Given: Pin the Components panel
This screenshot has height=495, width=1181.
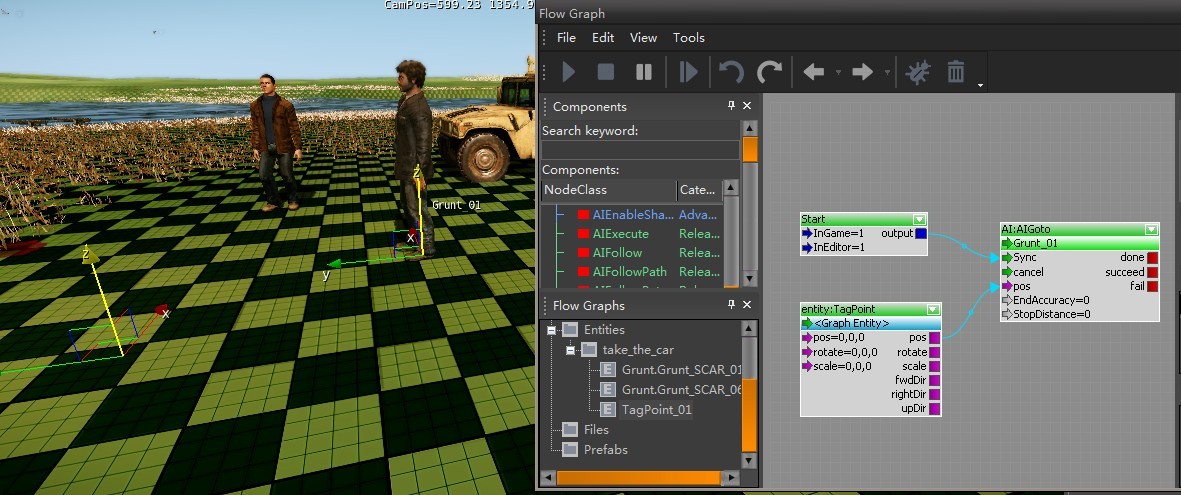Looking at the screenshot, I should coord(731,106).
